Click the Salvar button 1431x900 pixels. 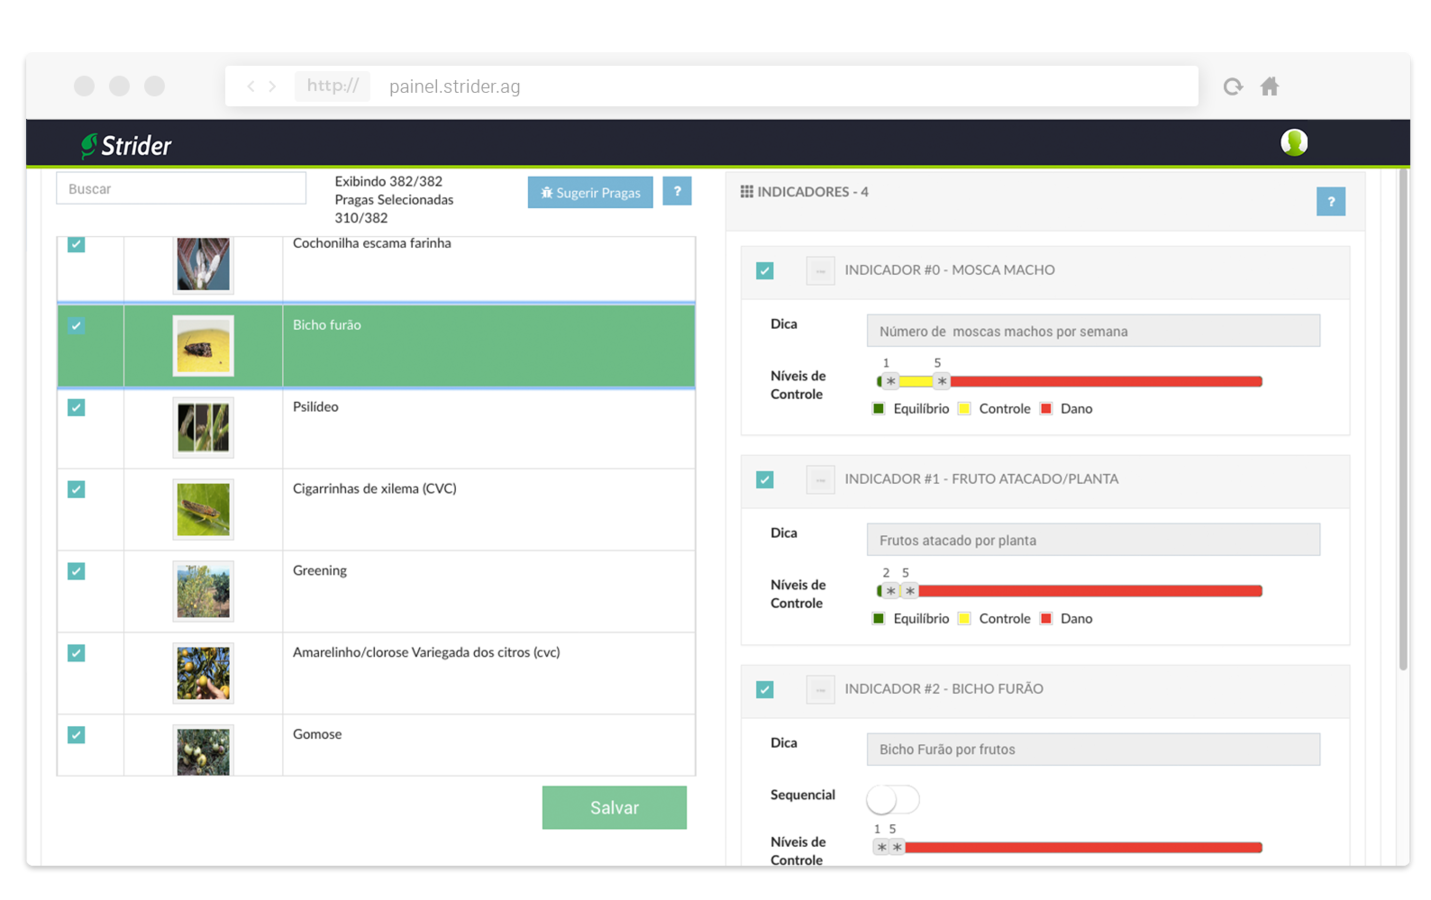(614, 808)
